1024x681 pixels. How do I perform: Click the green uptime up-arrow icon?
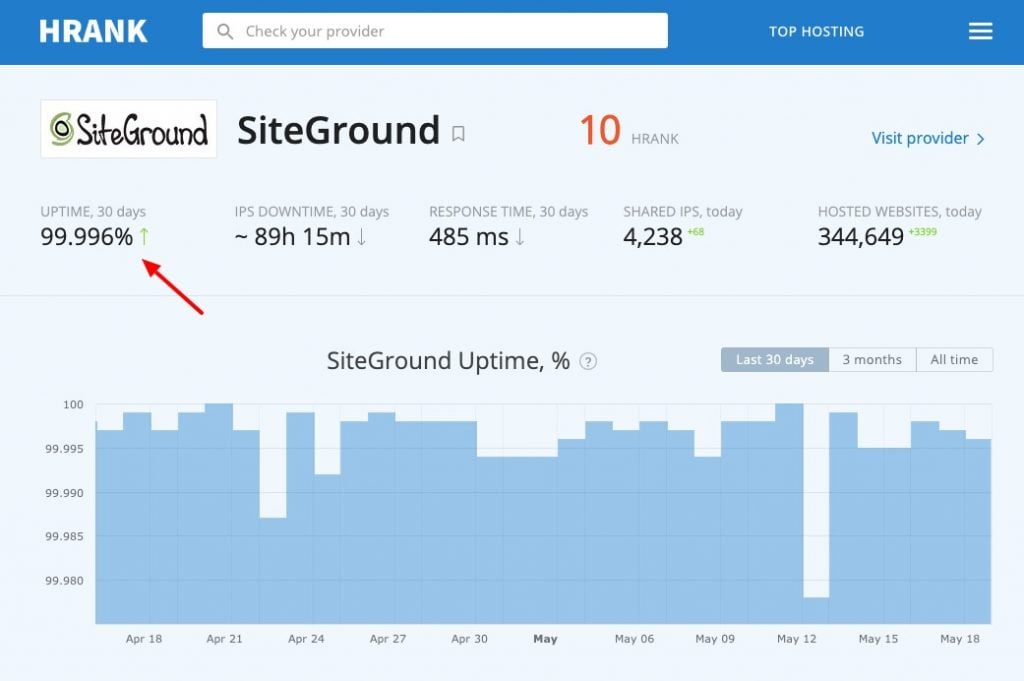point(144,236)
